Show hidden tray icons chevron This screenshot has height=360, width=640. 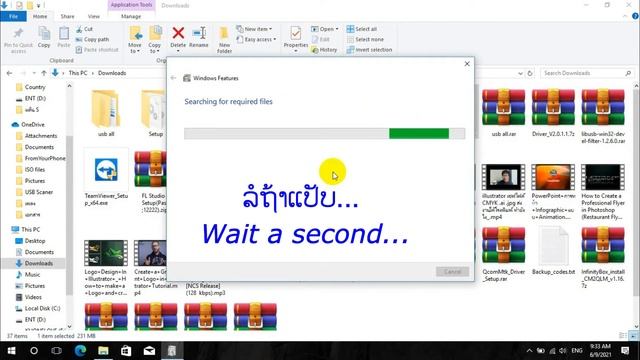[529, 351]
